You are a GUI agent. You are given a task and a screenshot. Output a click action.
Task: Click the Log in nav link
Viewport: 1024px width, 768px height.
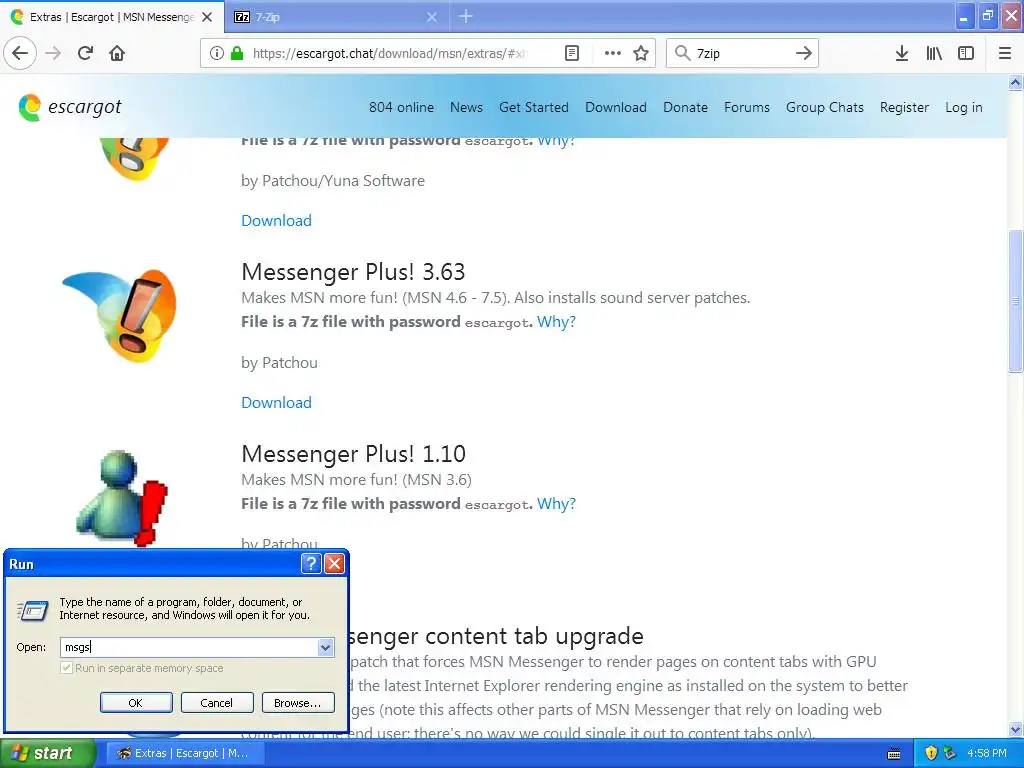pos(963,107)
